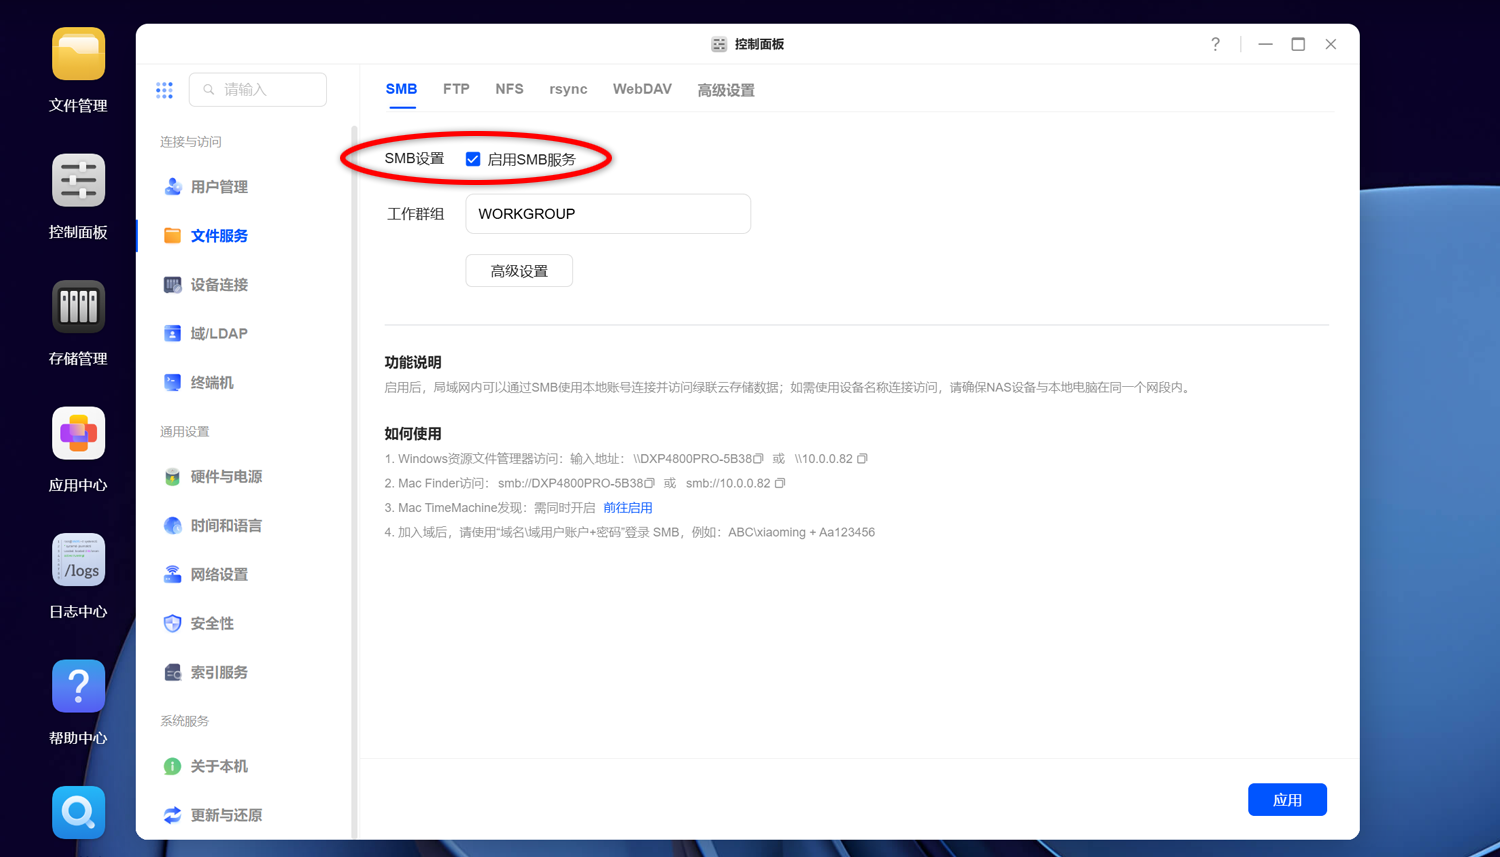
Task: Click the 如何使用 heading
Action: tap(413, 434)
